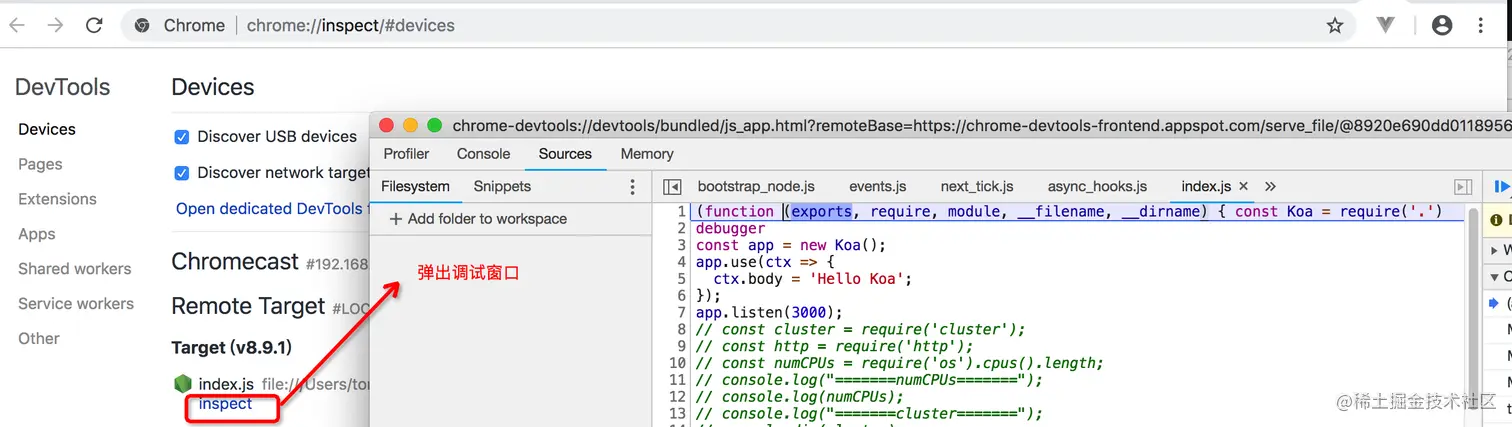The width and height of the screenshot is (1512, 427).
Task: Select Pages in the DevTools sidebar
Action: [40, 164]
